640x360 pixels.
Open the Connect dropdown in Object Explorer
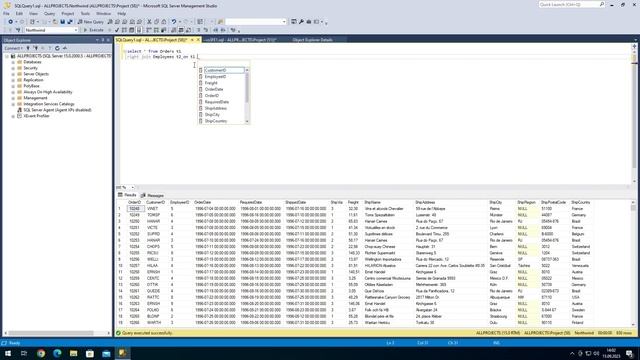point(13,48)
